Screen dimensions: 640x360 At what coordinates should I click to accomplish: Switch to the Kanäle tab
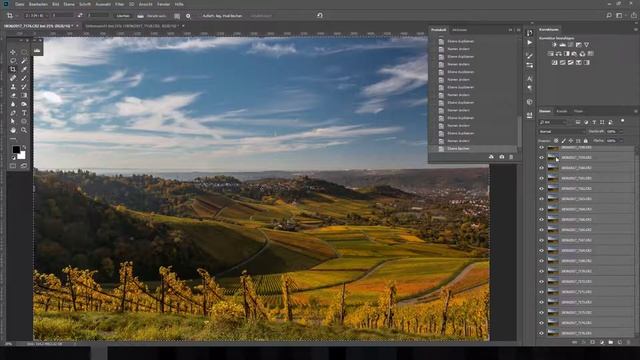point(562,111)
